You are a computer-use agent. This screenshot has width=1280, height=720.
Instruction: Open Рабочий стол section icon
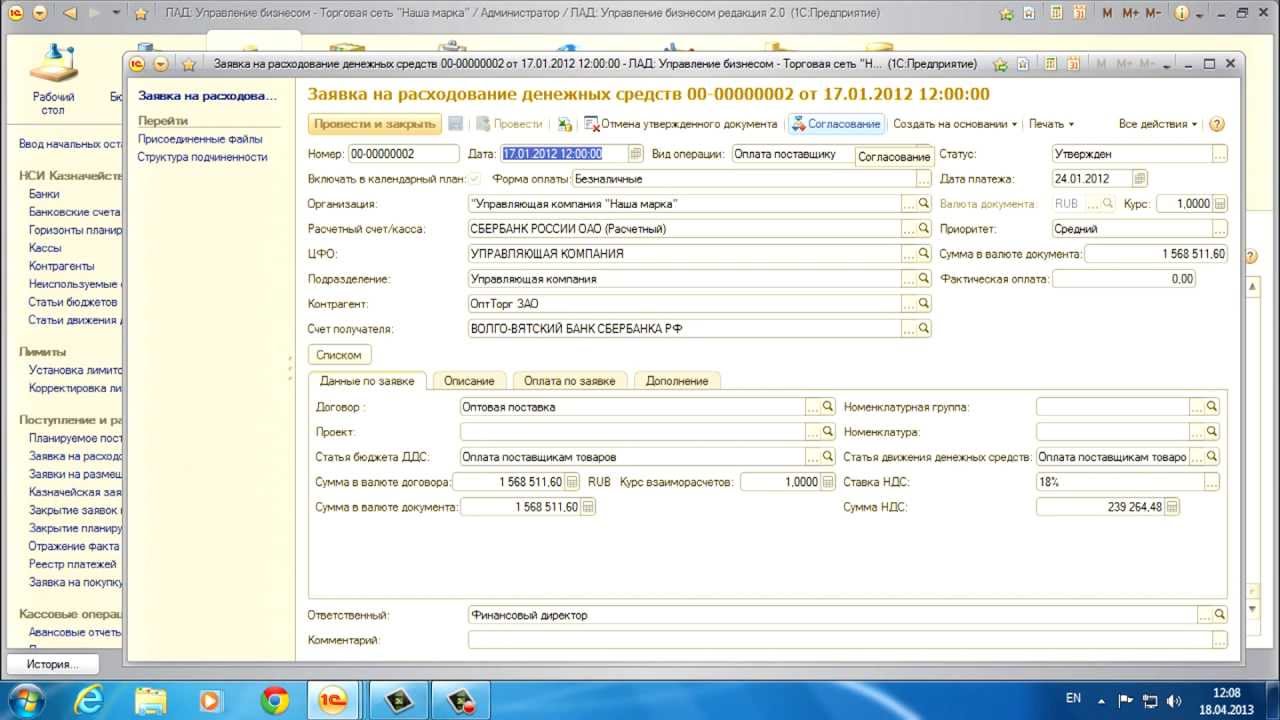pyautogui.click(x=53, y=78)
